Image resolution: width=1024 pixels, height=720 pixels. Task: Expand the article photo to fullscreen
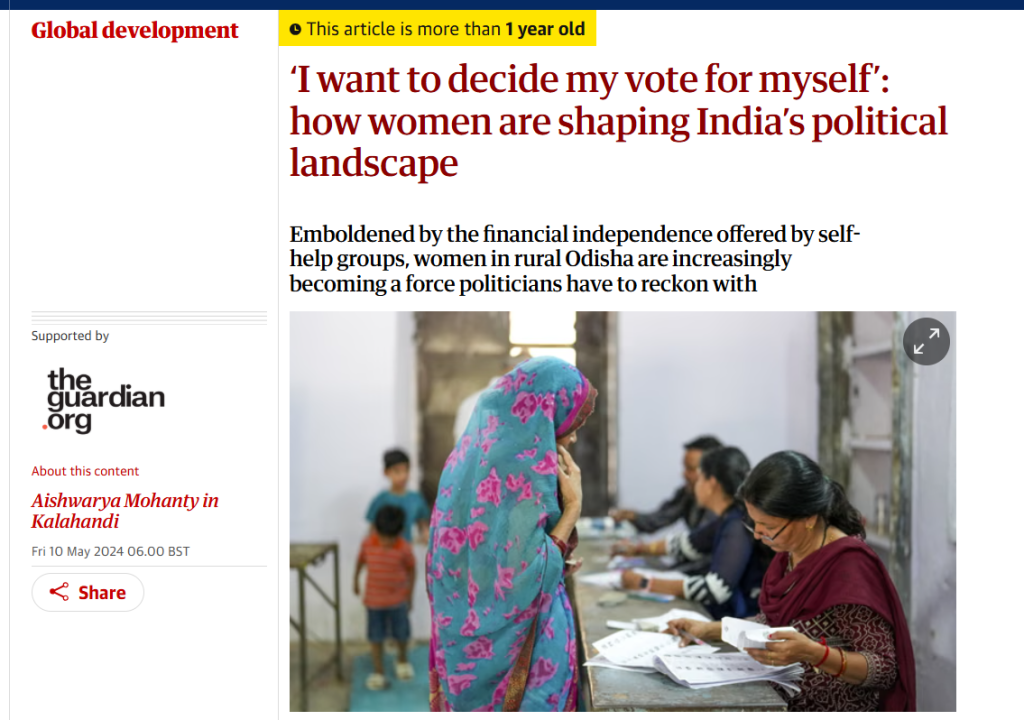point(926,342)
